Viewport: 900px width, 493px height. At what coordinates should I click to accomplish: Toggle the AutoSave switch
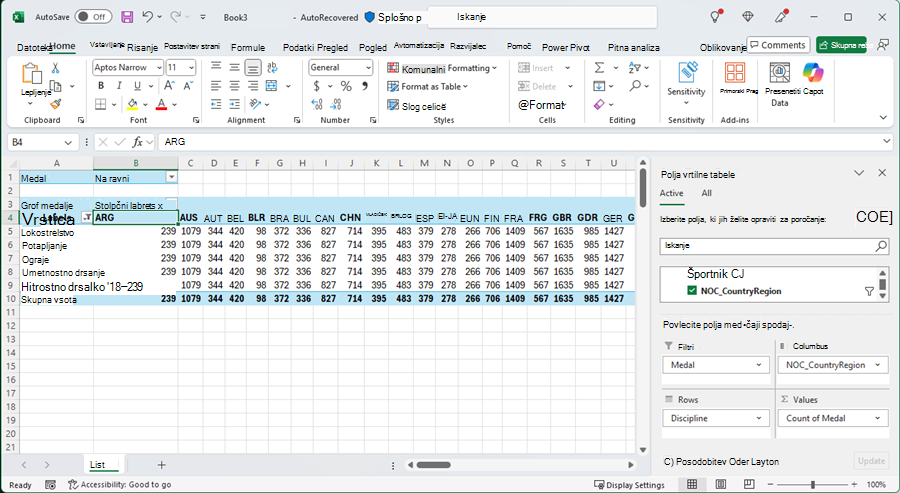tap(92, 17)
